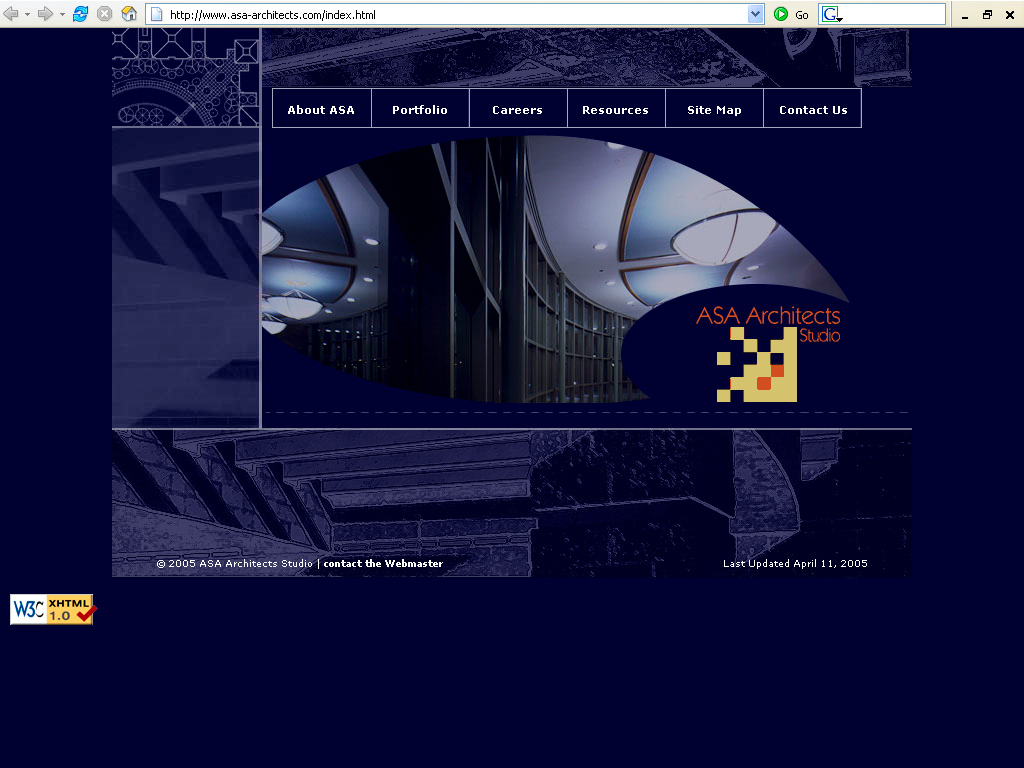Image resolution: width=1024 pixels, height=768 pixels.
Task: Click the W3C XHTML 1.0 validation badge
Action: (x=52, y=609)
